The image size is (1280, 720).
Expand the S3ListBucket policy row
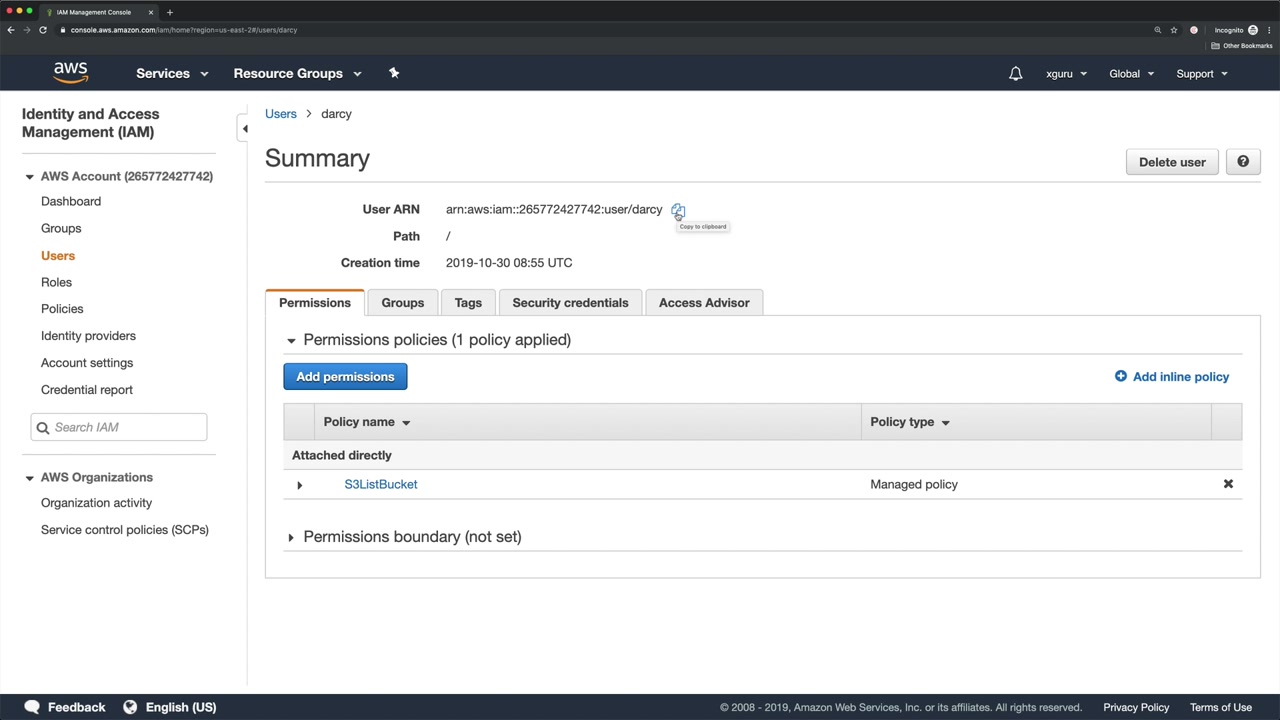click(299, 485)
